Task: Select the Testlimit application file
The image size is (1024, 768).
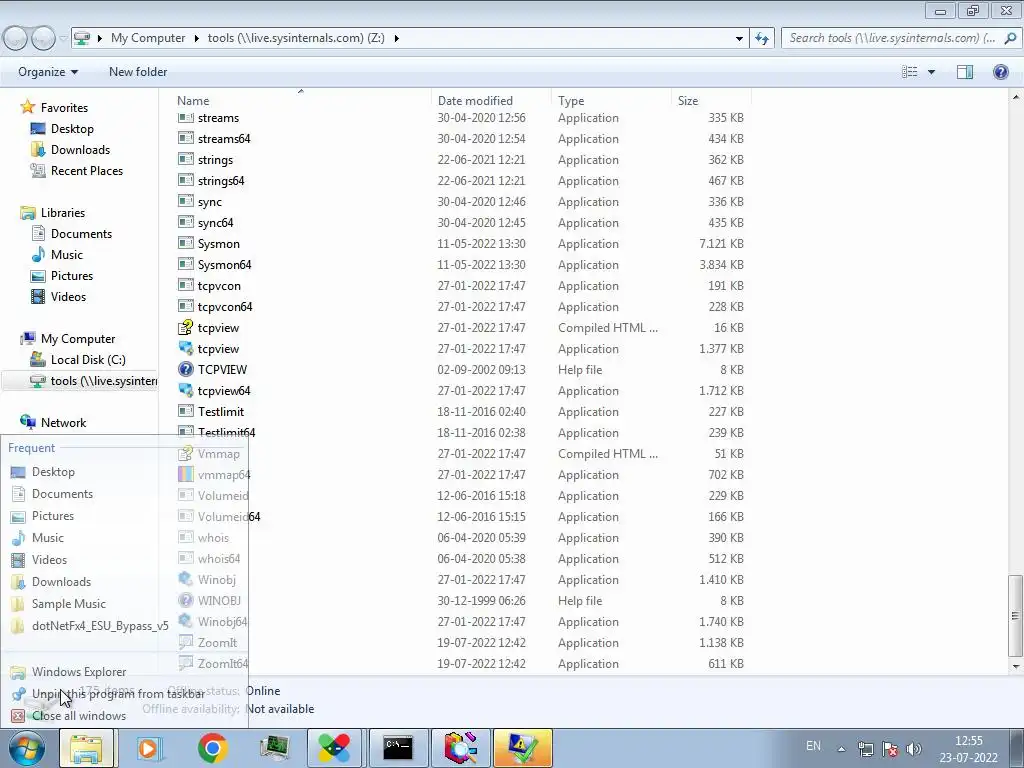Action: tap(221, 411)
